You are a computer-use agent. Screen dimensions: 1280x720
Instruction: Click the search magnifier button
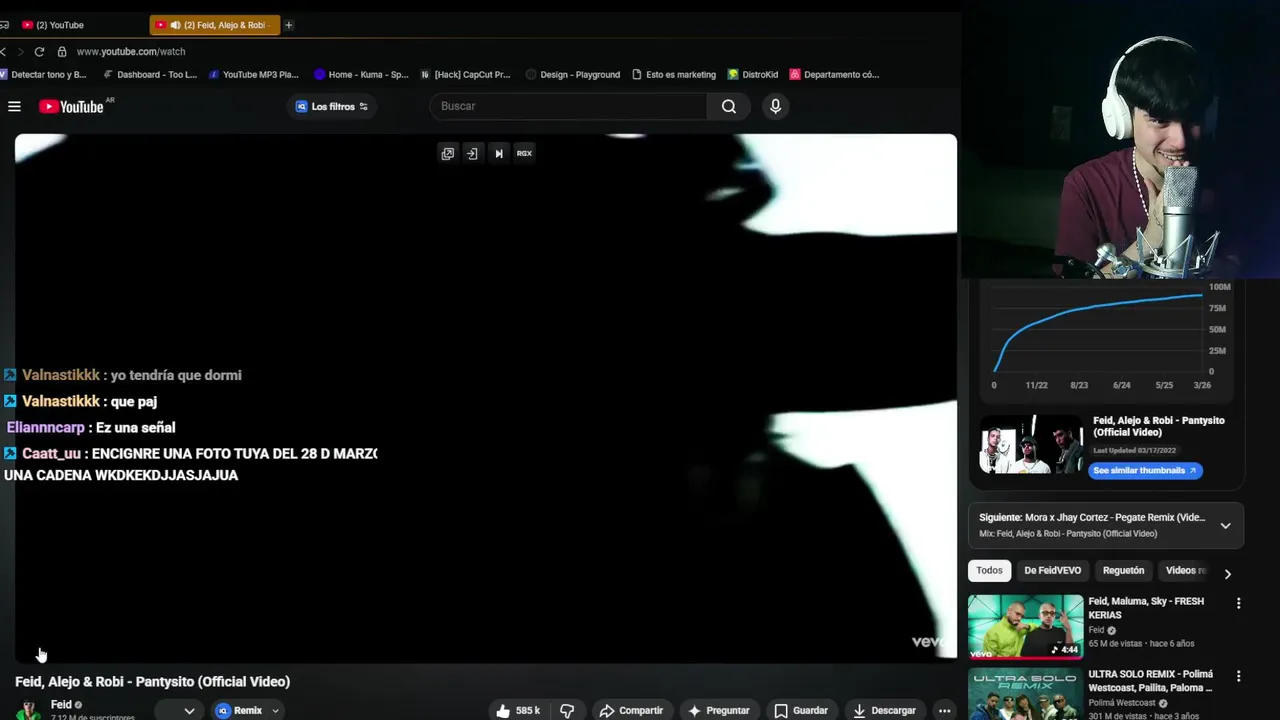click(x=729, y=106)
